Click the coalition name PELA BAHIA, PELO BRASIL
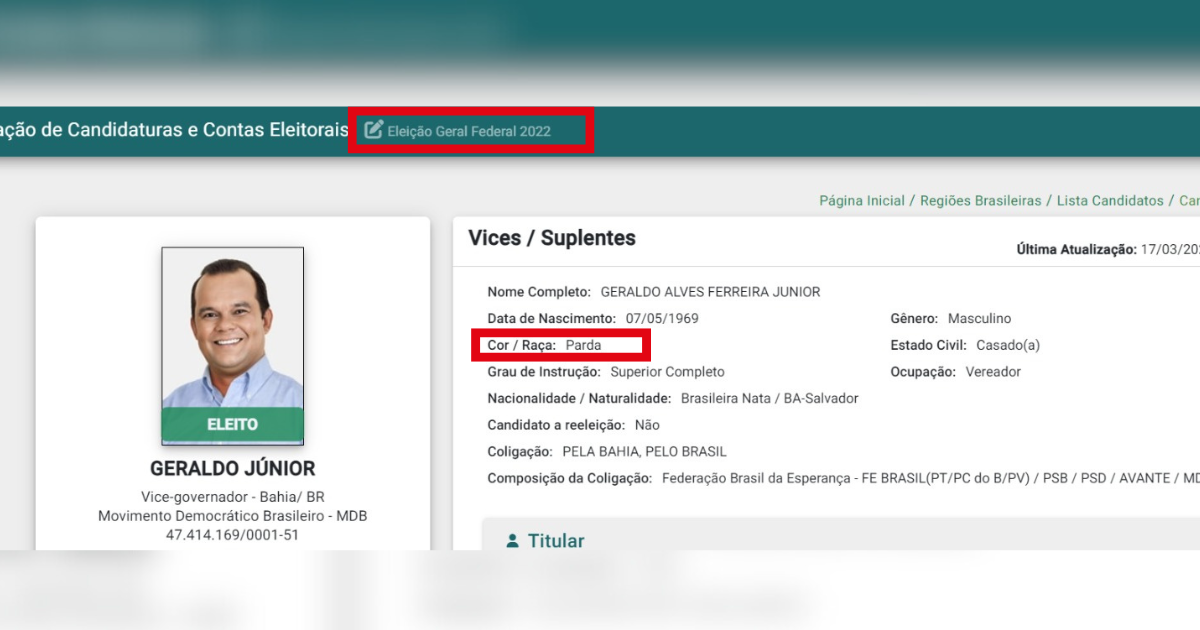The width and height of the screenshot is (1200, 630). coord(644,452)
